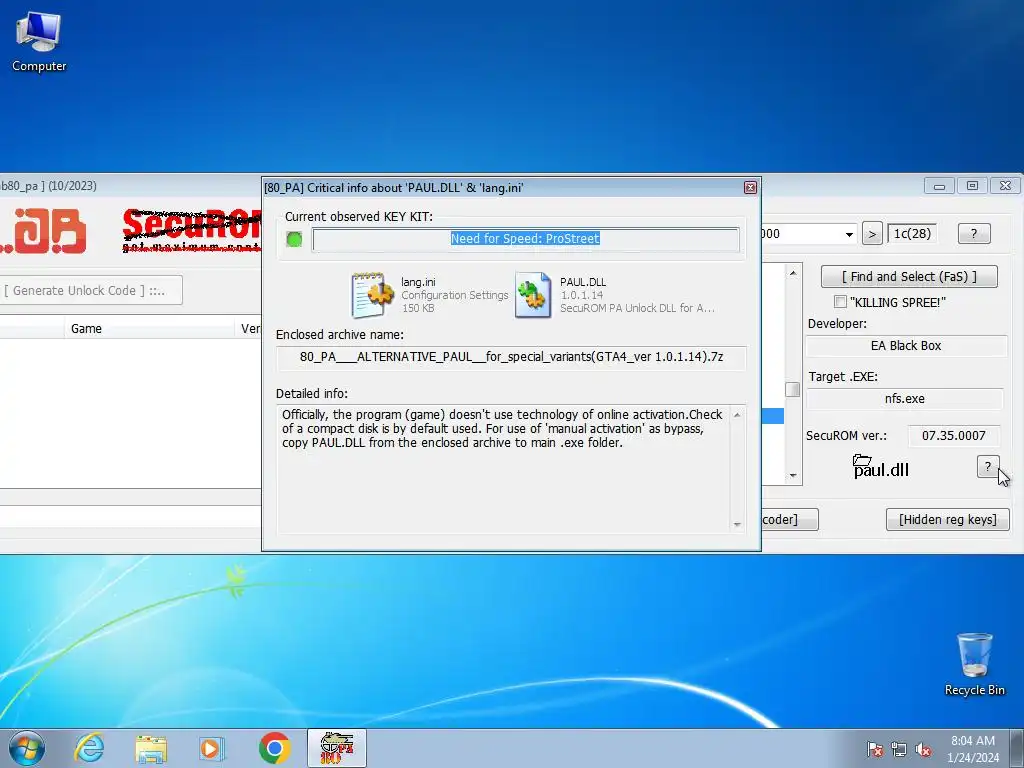
Task: Click the Action Center flag tray icon
Action: coord(874,749)
